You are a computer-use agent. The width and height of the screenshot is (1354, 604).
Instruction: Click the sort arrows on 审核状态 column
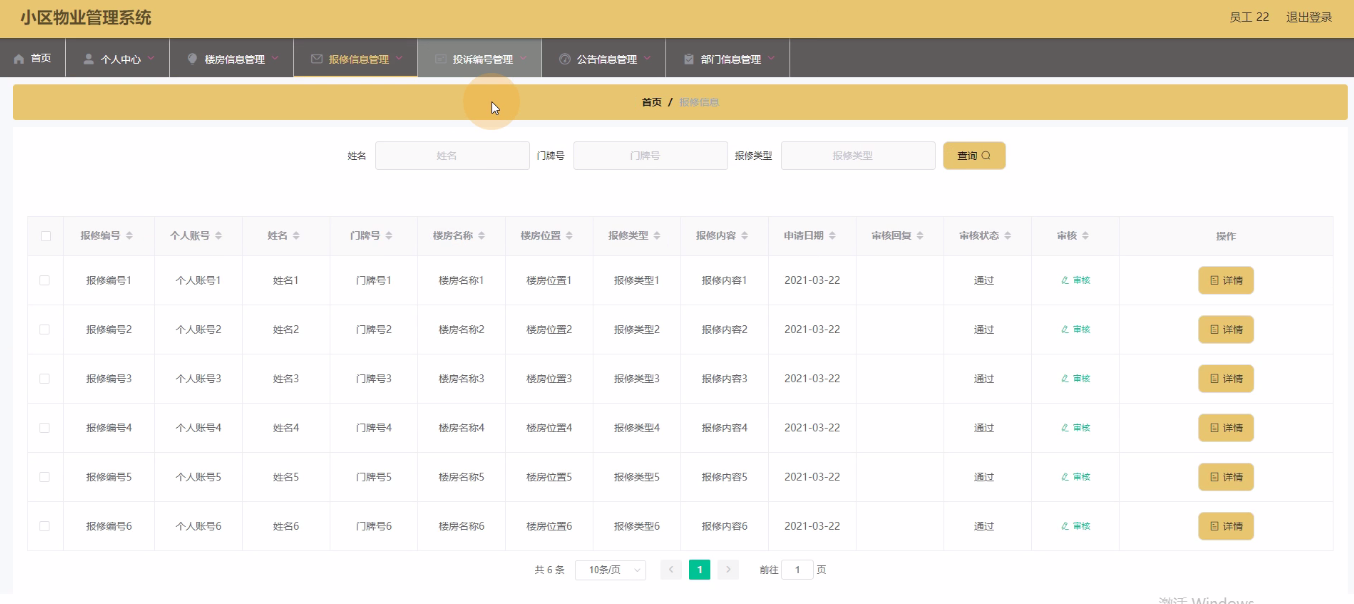1008,236
